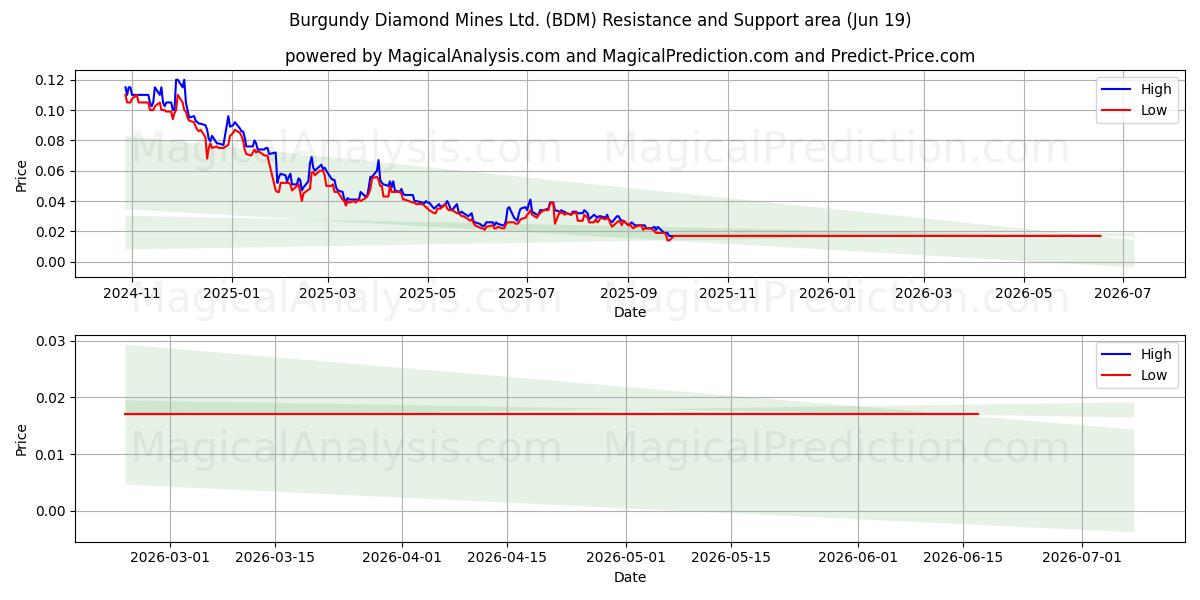Click the top chart y-axis value '0.02'
1200x600 pixels.
[x=51, y=232]
